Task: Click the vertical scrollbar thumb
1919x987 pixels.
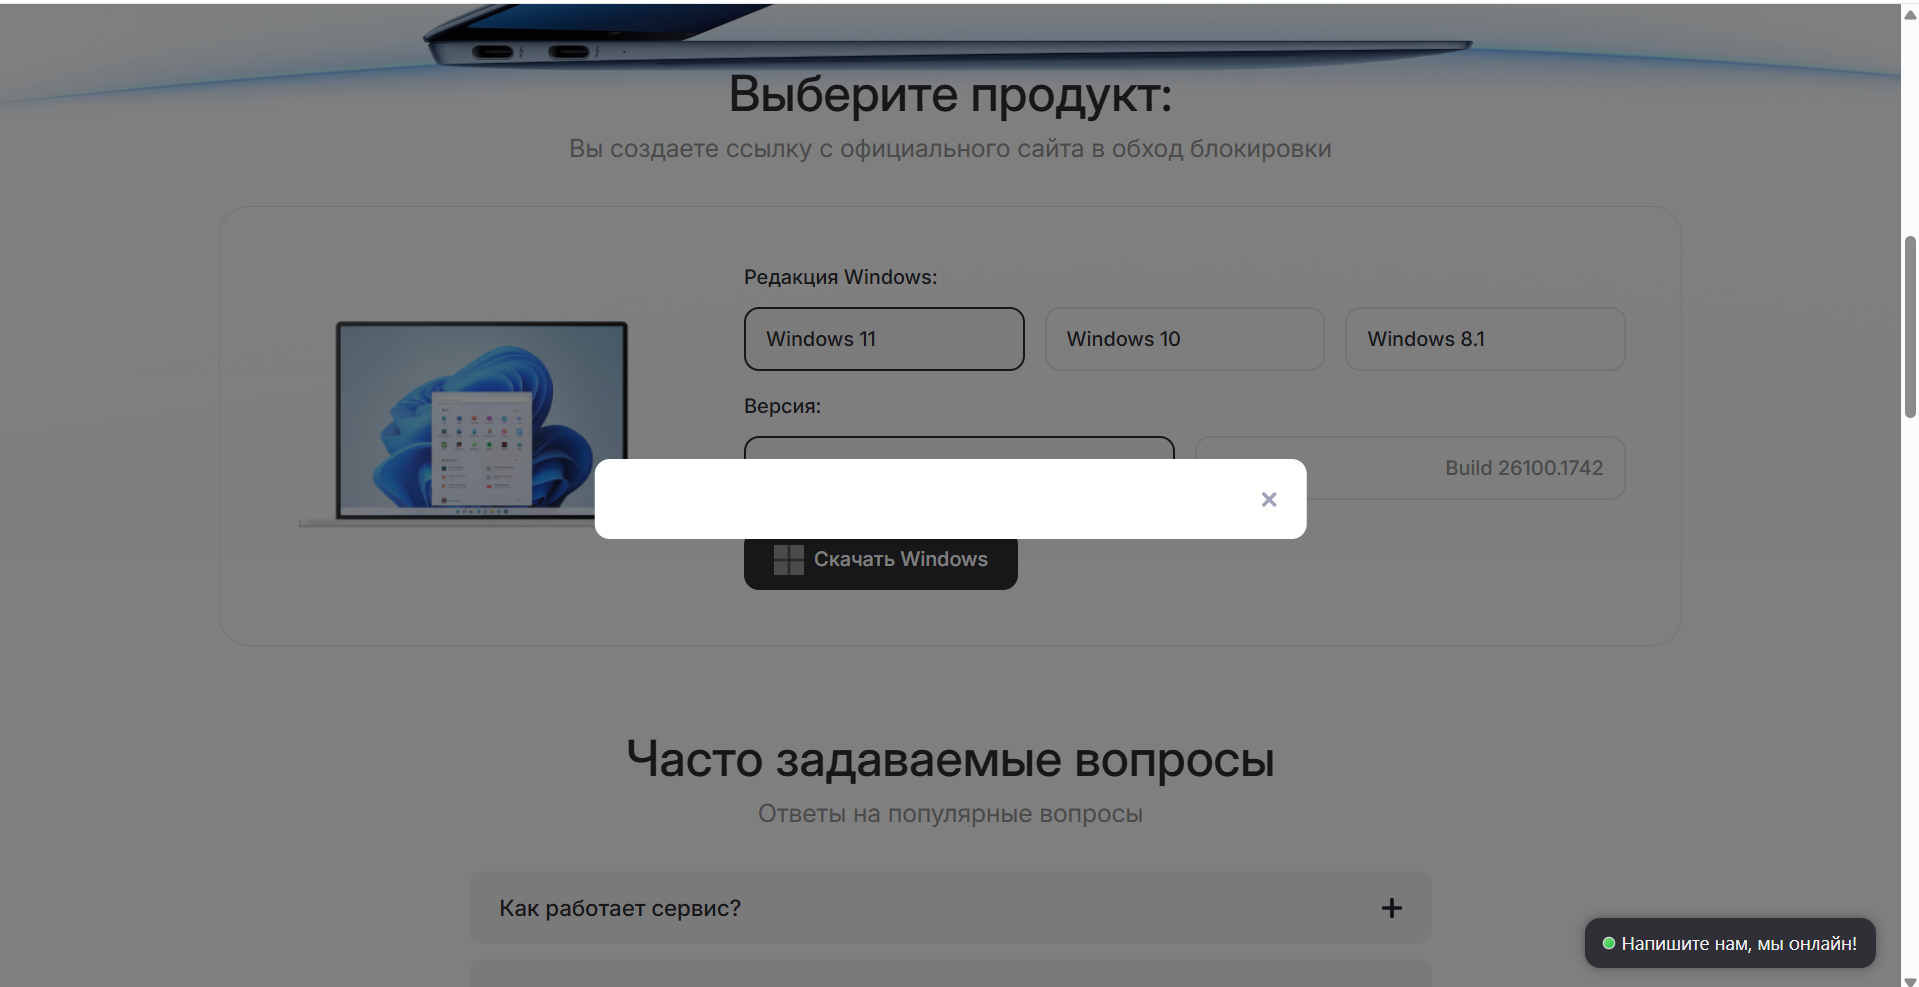Action: pos(1909,326)
